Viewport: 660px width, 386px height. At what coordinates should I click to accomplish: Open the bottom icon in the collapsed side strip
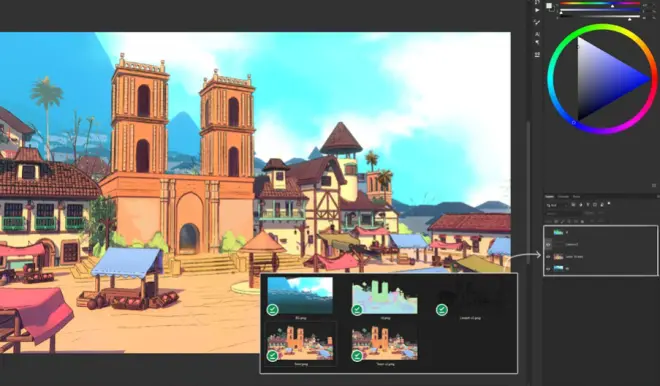[x=537, y=55]
